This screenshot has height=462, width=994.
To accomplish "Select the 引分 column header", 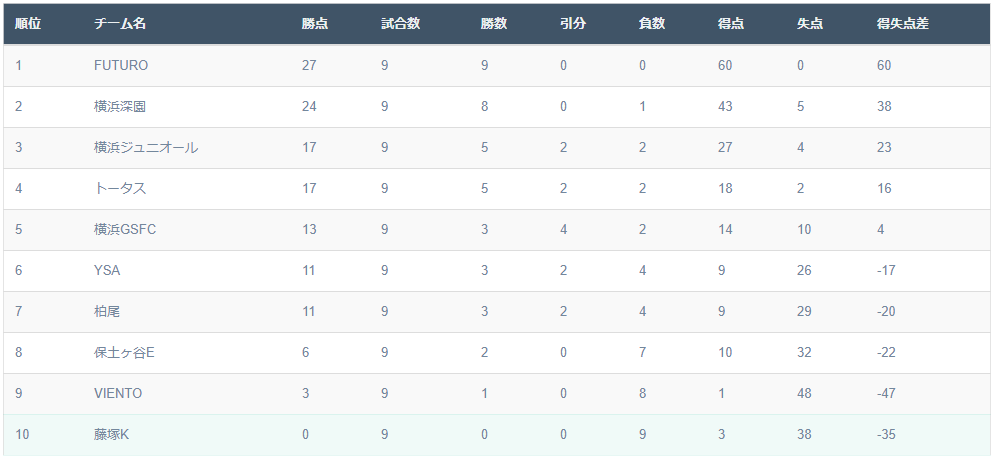I will click(x=573, y=23).
